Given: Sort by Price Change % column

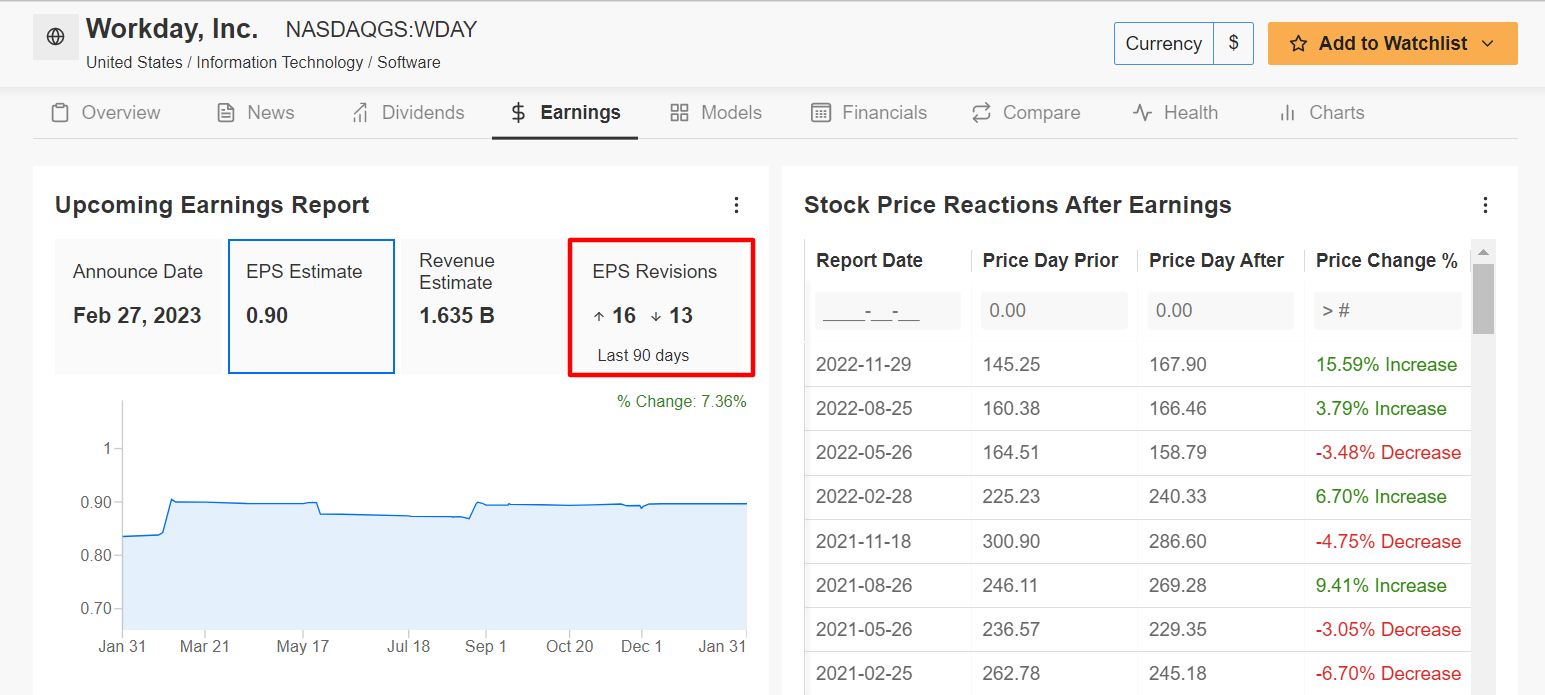Looking at the screenshot, I should click(x=1387, y=261).
